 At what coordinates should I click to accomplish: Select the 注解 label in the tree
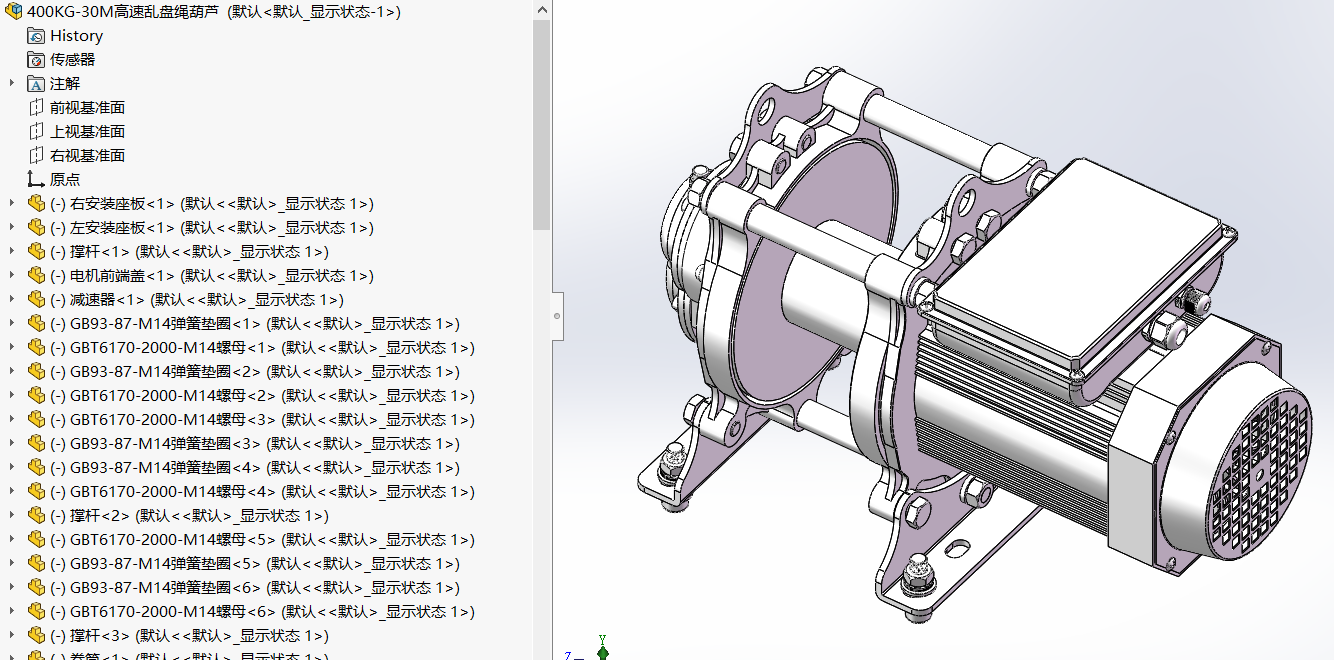point(65,84)
